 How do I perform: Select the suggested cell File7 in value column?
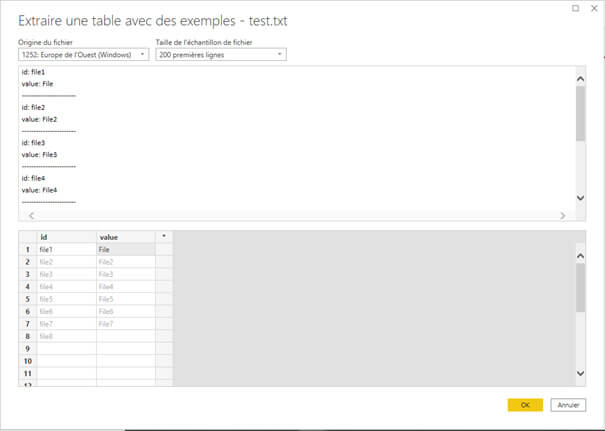coord(126,323)
